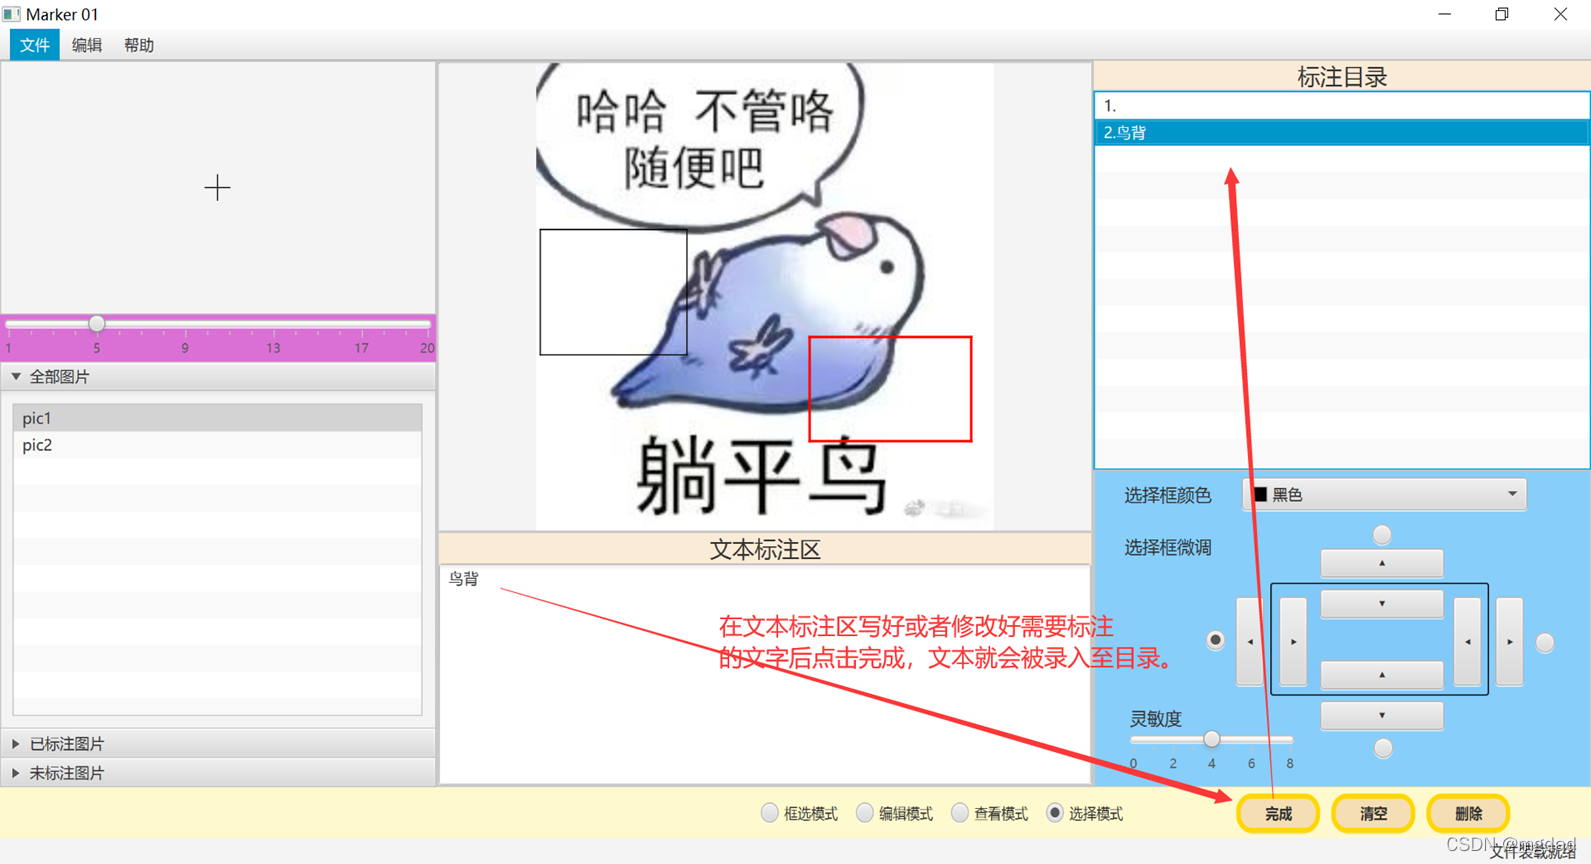Select annotation entry 1. in 标注目录
Screen dimensions: 1591x864
pos(1342,105)
